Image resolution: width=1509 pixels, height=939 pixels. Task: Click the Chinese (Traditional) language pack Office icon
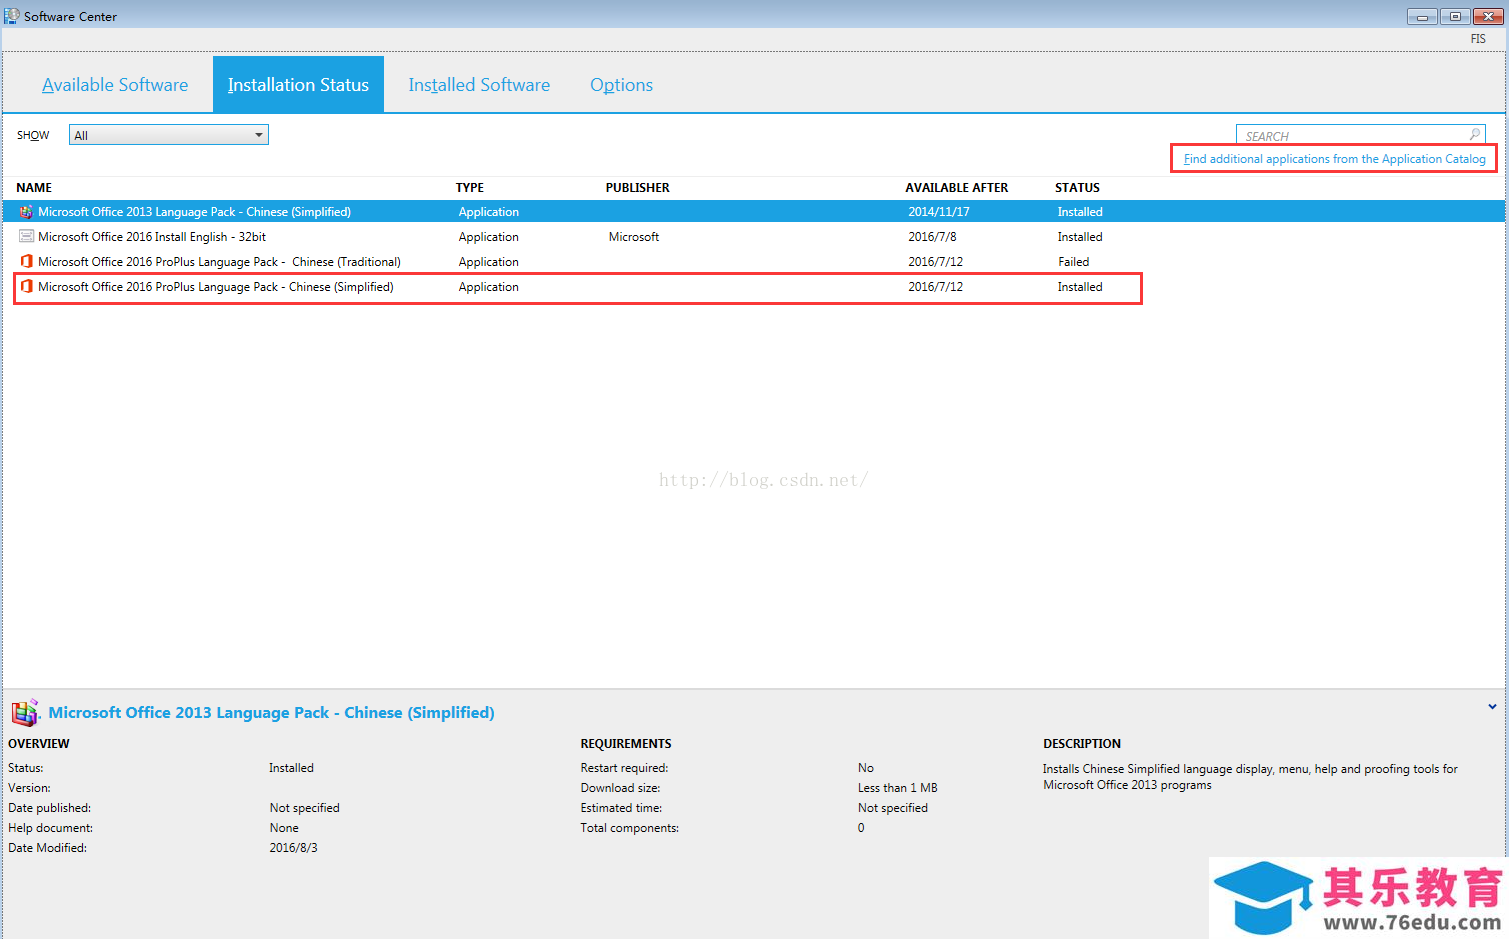click(26, 262)
